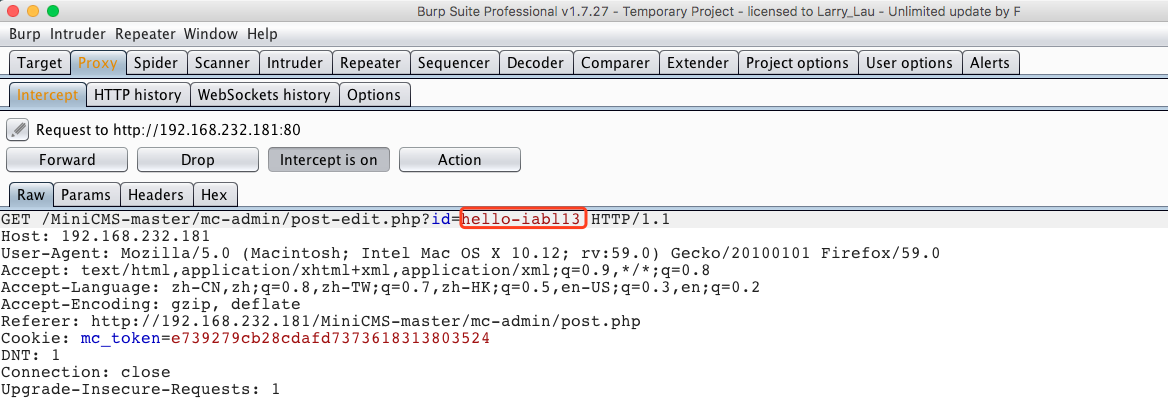The height and width of the screenshot is (402, 1168).
Task: Click the Accept-Language header line
Action: 380,287
